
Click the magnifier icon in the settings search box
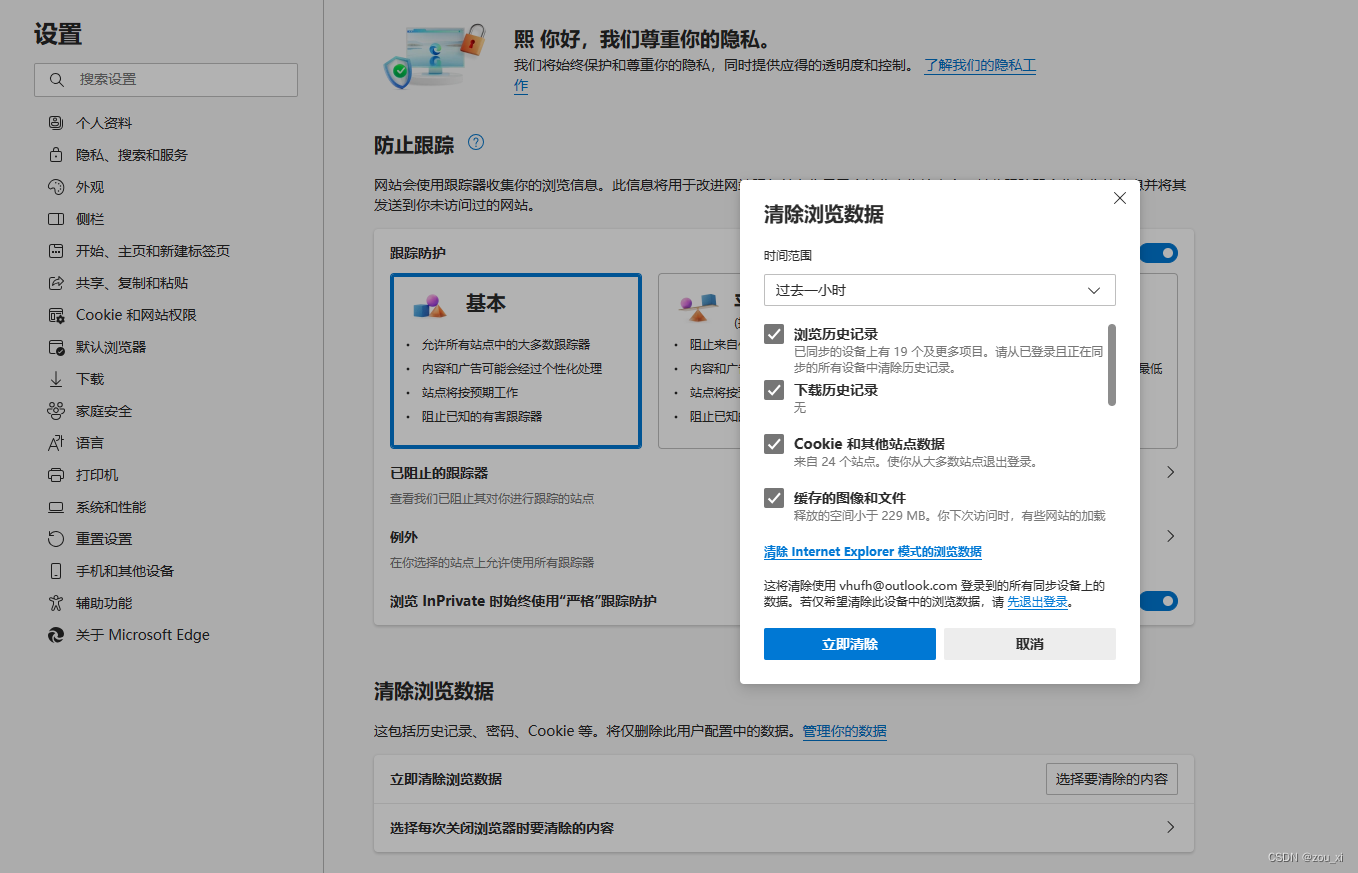[x=58, y=80]
